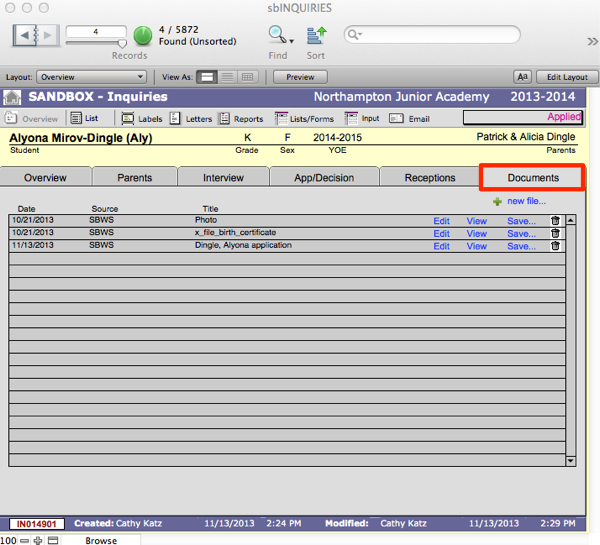The image size is (600, 545).
Task: Click the Sort records icon
Action: pos(316,35)
